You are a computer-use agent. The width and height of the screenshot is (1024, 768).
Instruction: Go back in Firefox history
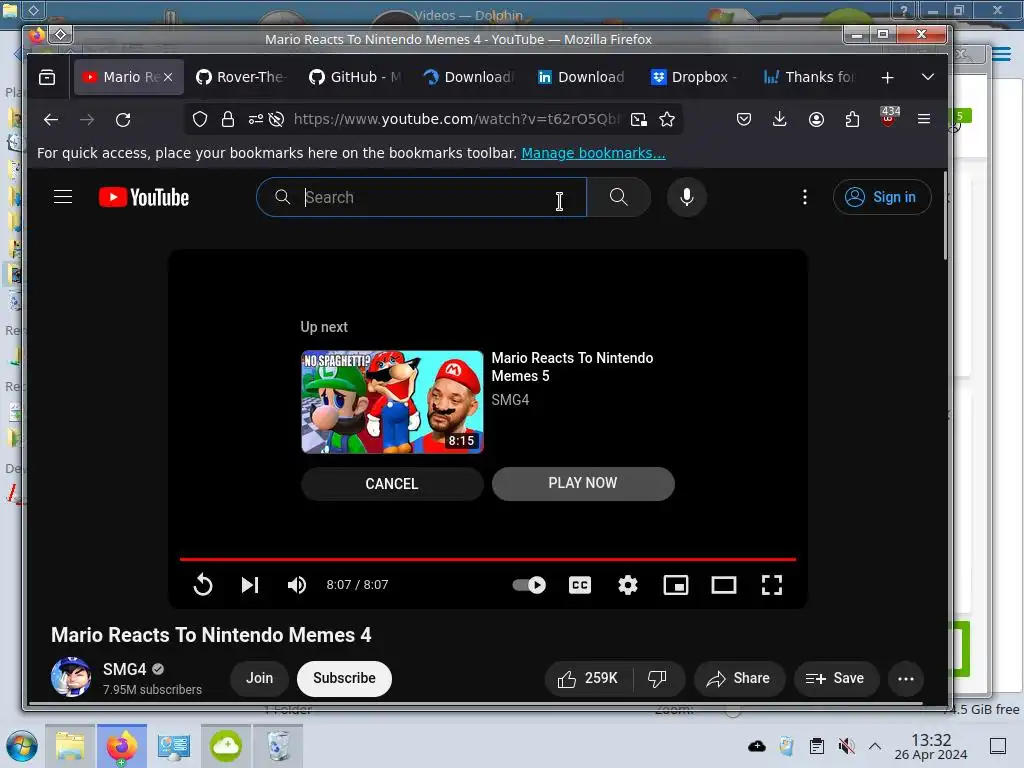pyautogui.click(x=50, y=120)
